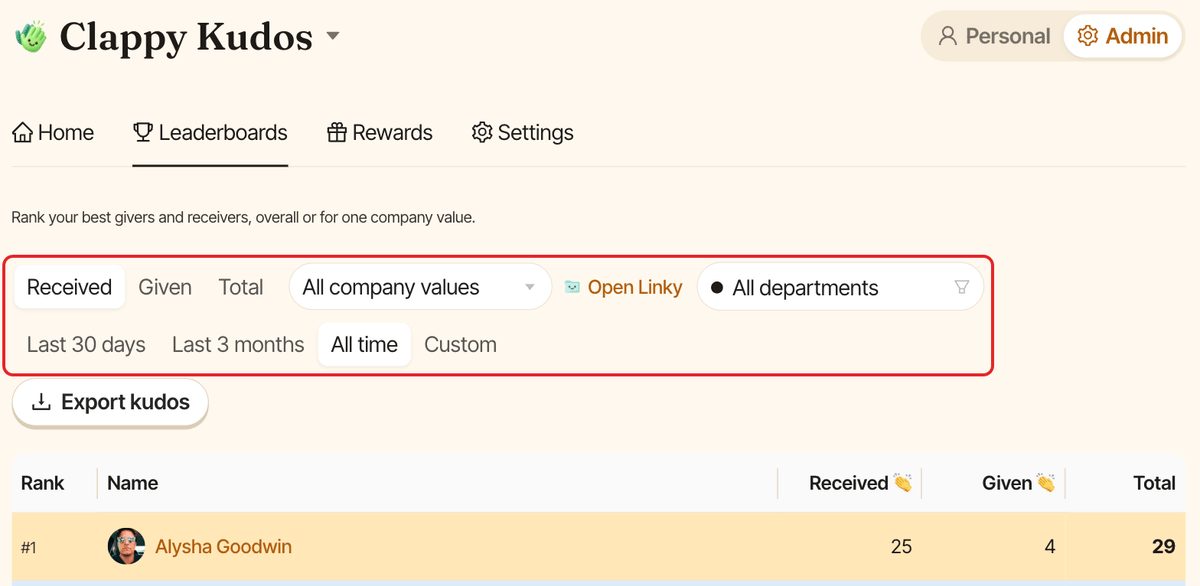
Task: Open the Settings tab
Action: tap(523, 133)
